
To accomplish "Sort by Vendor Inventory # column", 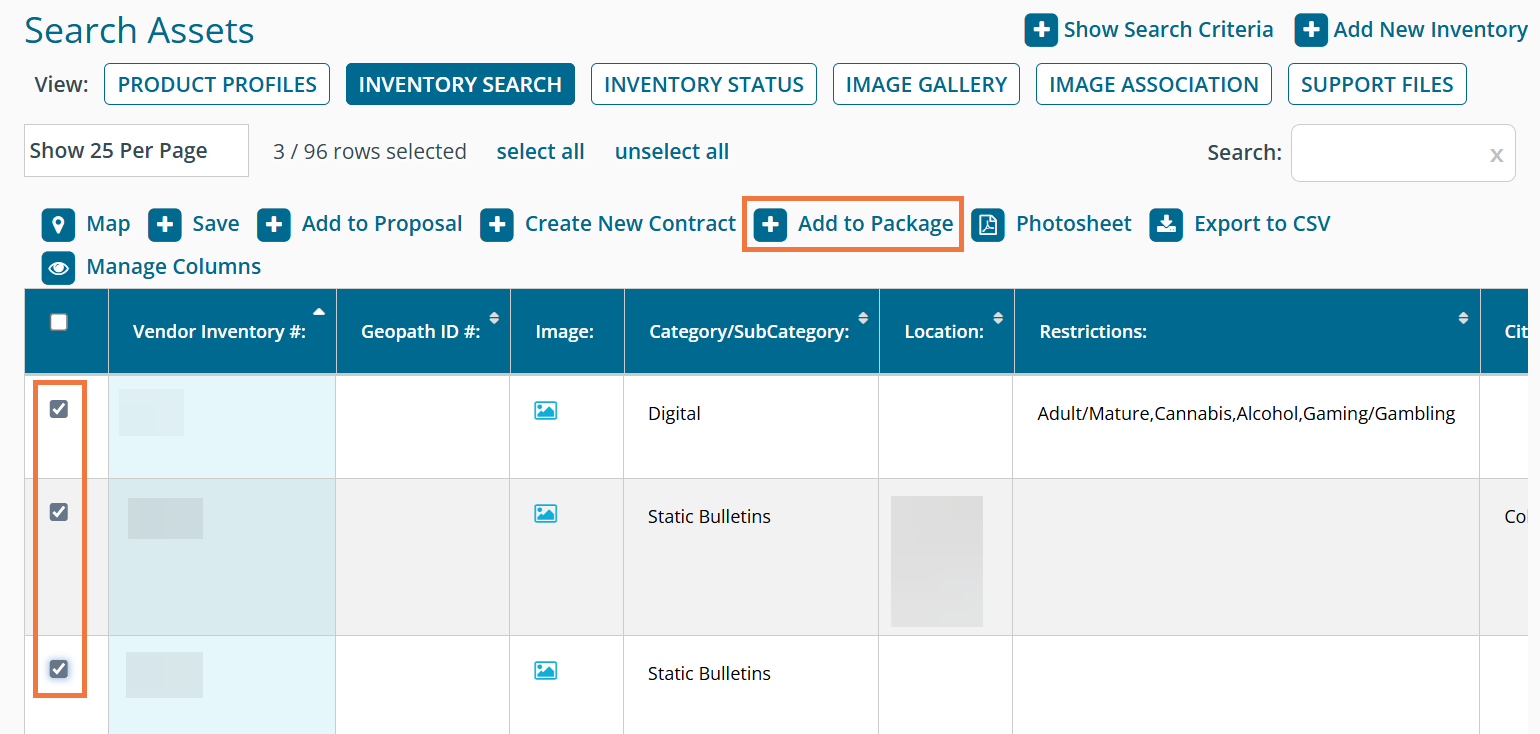I will click(220, 332).
